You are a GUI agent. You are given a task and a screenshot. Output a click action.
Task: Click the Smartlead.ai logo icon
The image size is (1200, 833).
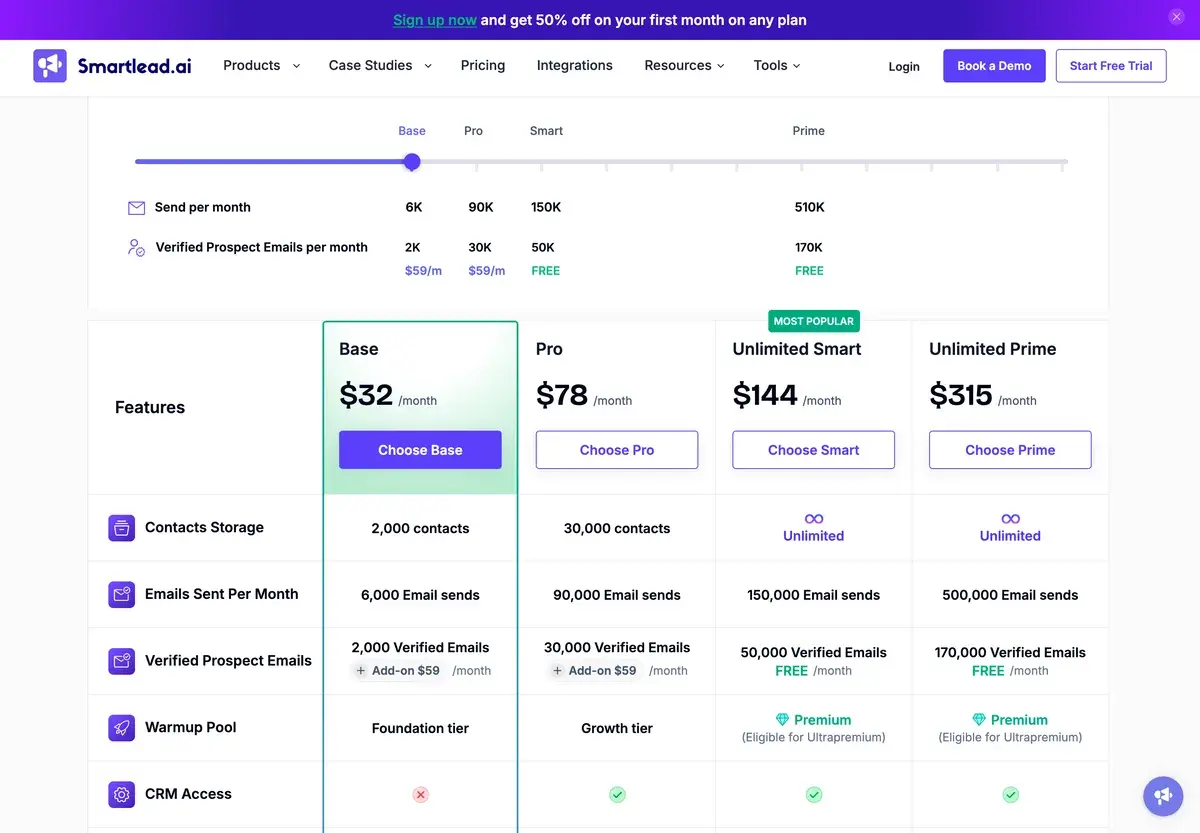tap(50, 66)
